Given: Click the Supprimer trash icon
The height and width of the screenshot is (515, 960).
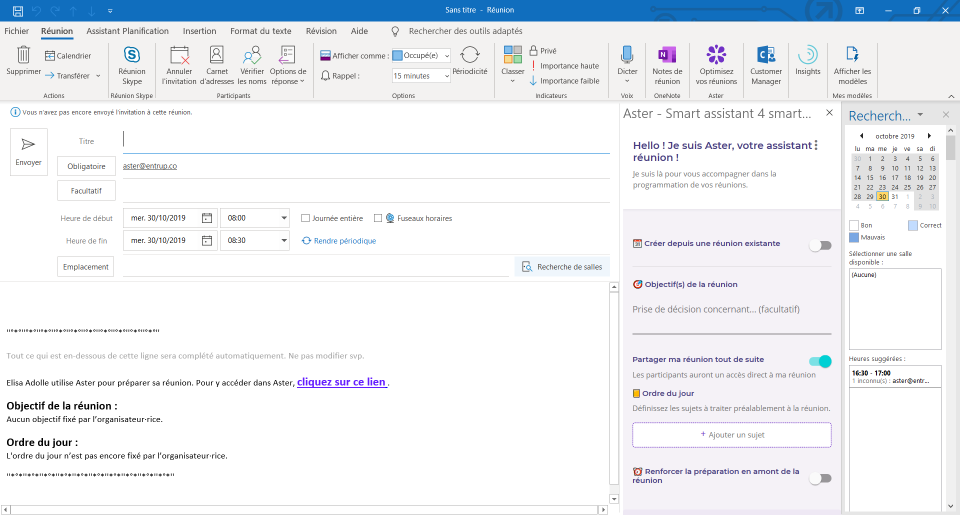Looking at the screenshot, I should point(23,55).
